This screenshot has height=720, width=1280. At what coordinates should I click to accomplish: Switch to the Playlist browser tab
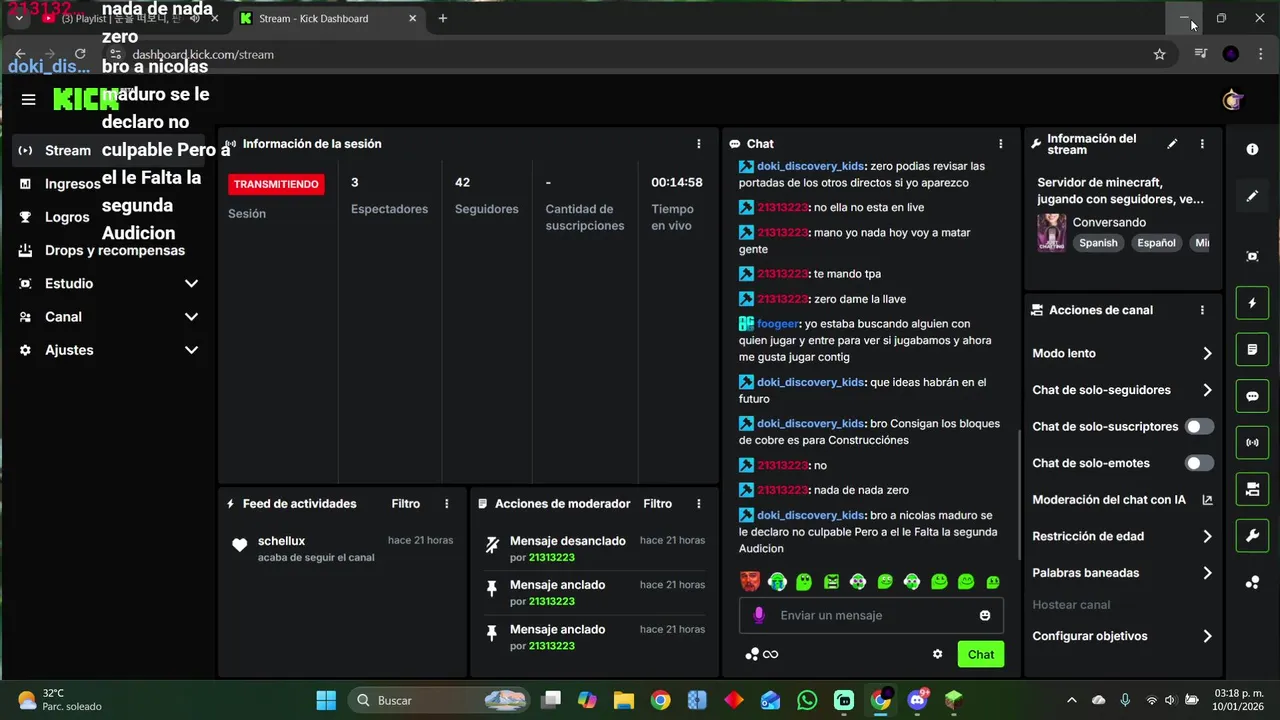pyautogui.click(x=130, y=18)
